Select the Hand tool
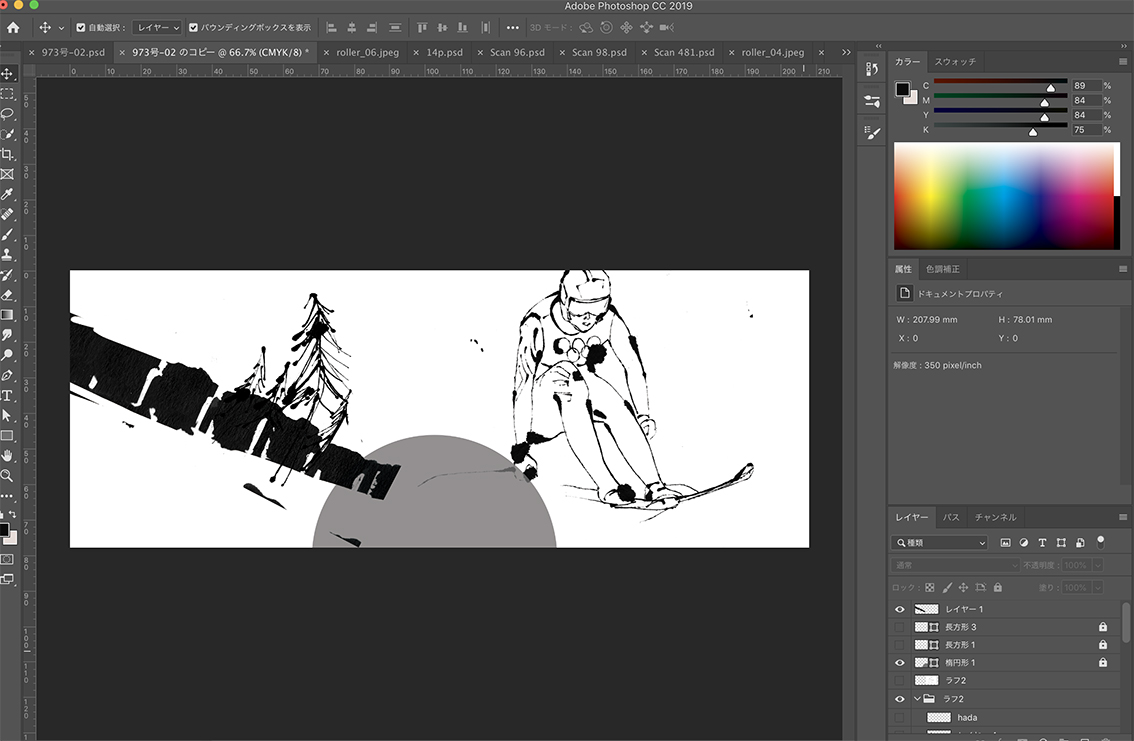 [7, 456]
